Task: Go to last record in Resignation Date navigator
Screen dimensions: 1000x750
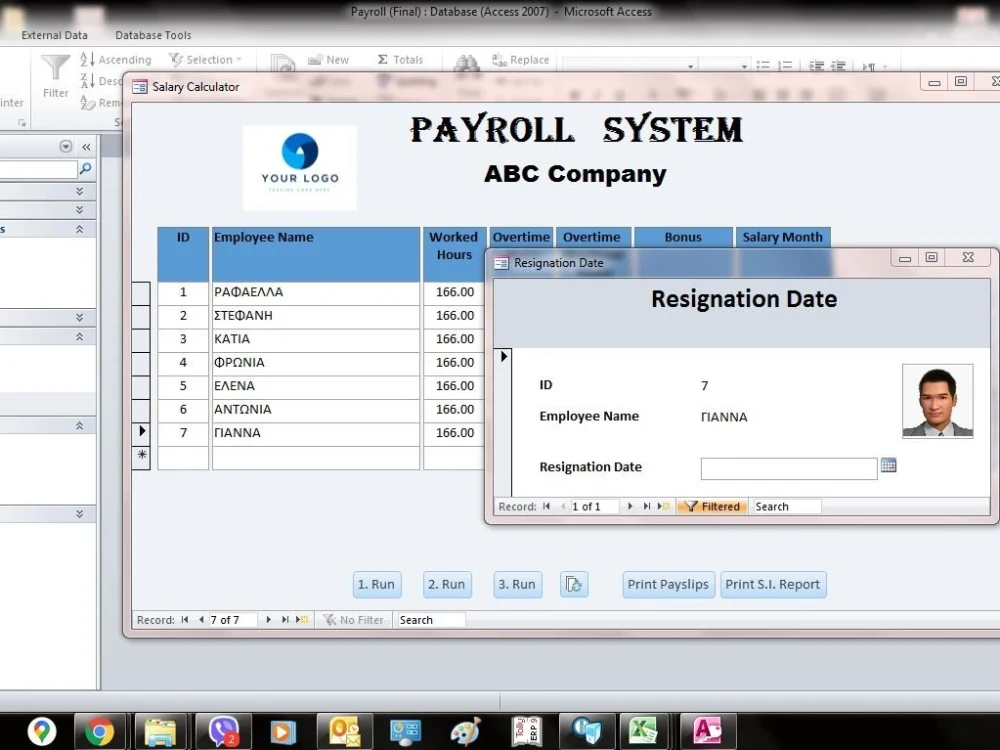Action: [647, 506]
